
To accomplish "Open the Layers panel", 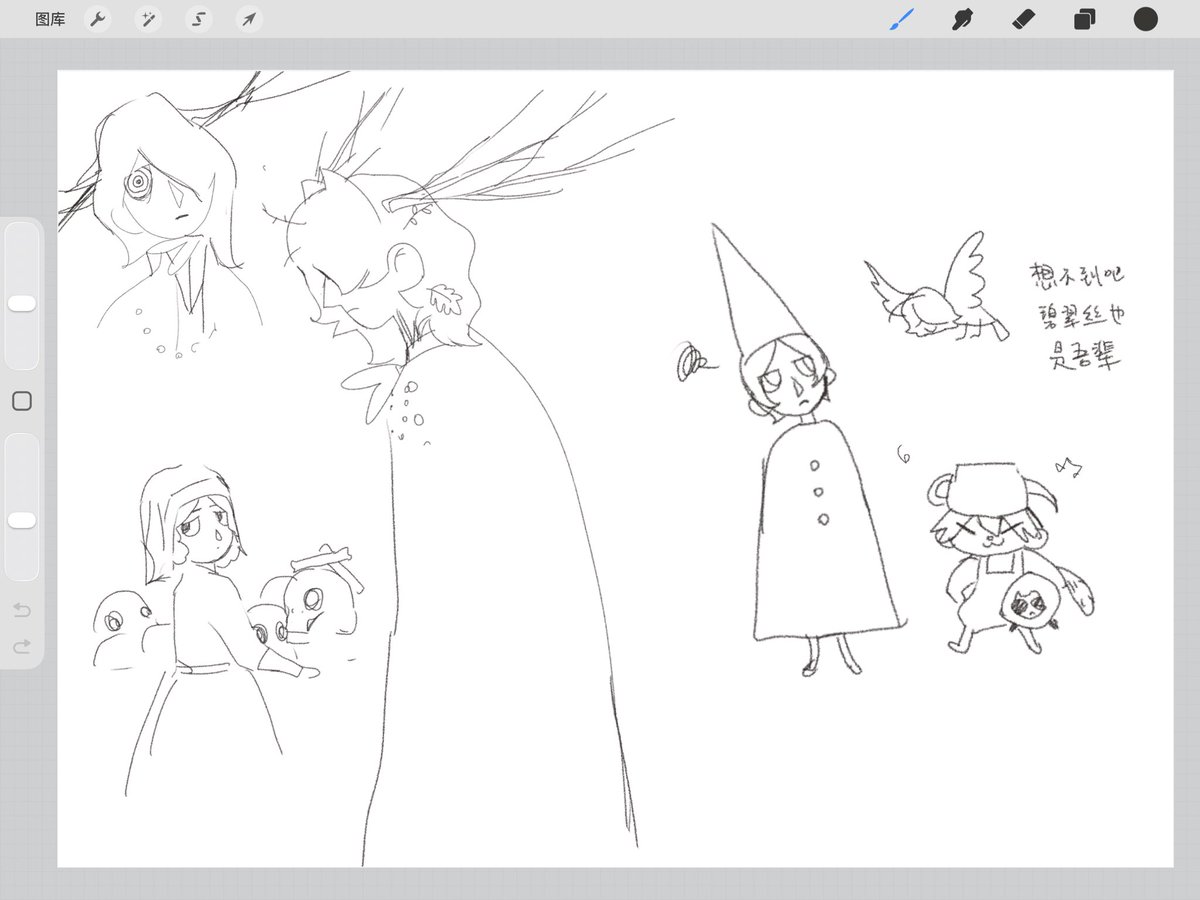I will 1084,19.
